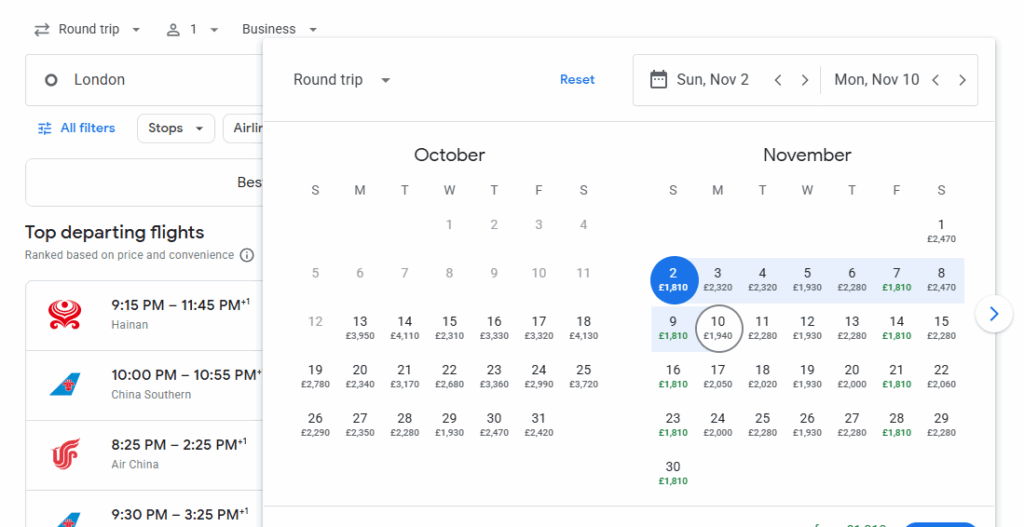Click the Air China airline logo
The width and height of the screenshot is (1024, 527).
pos(65,454)
